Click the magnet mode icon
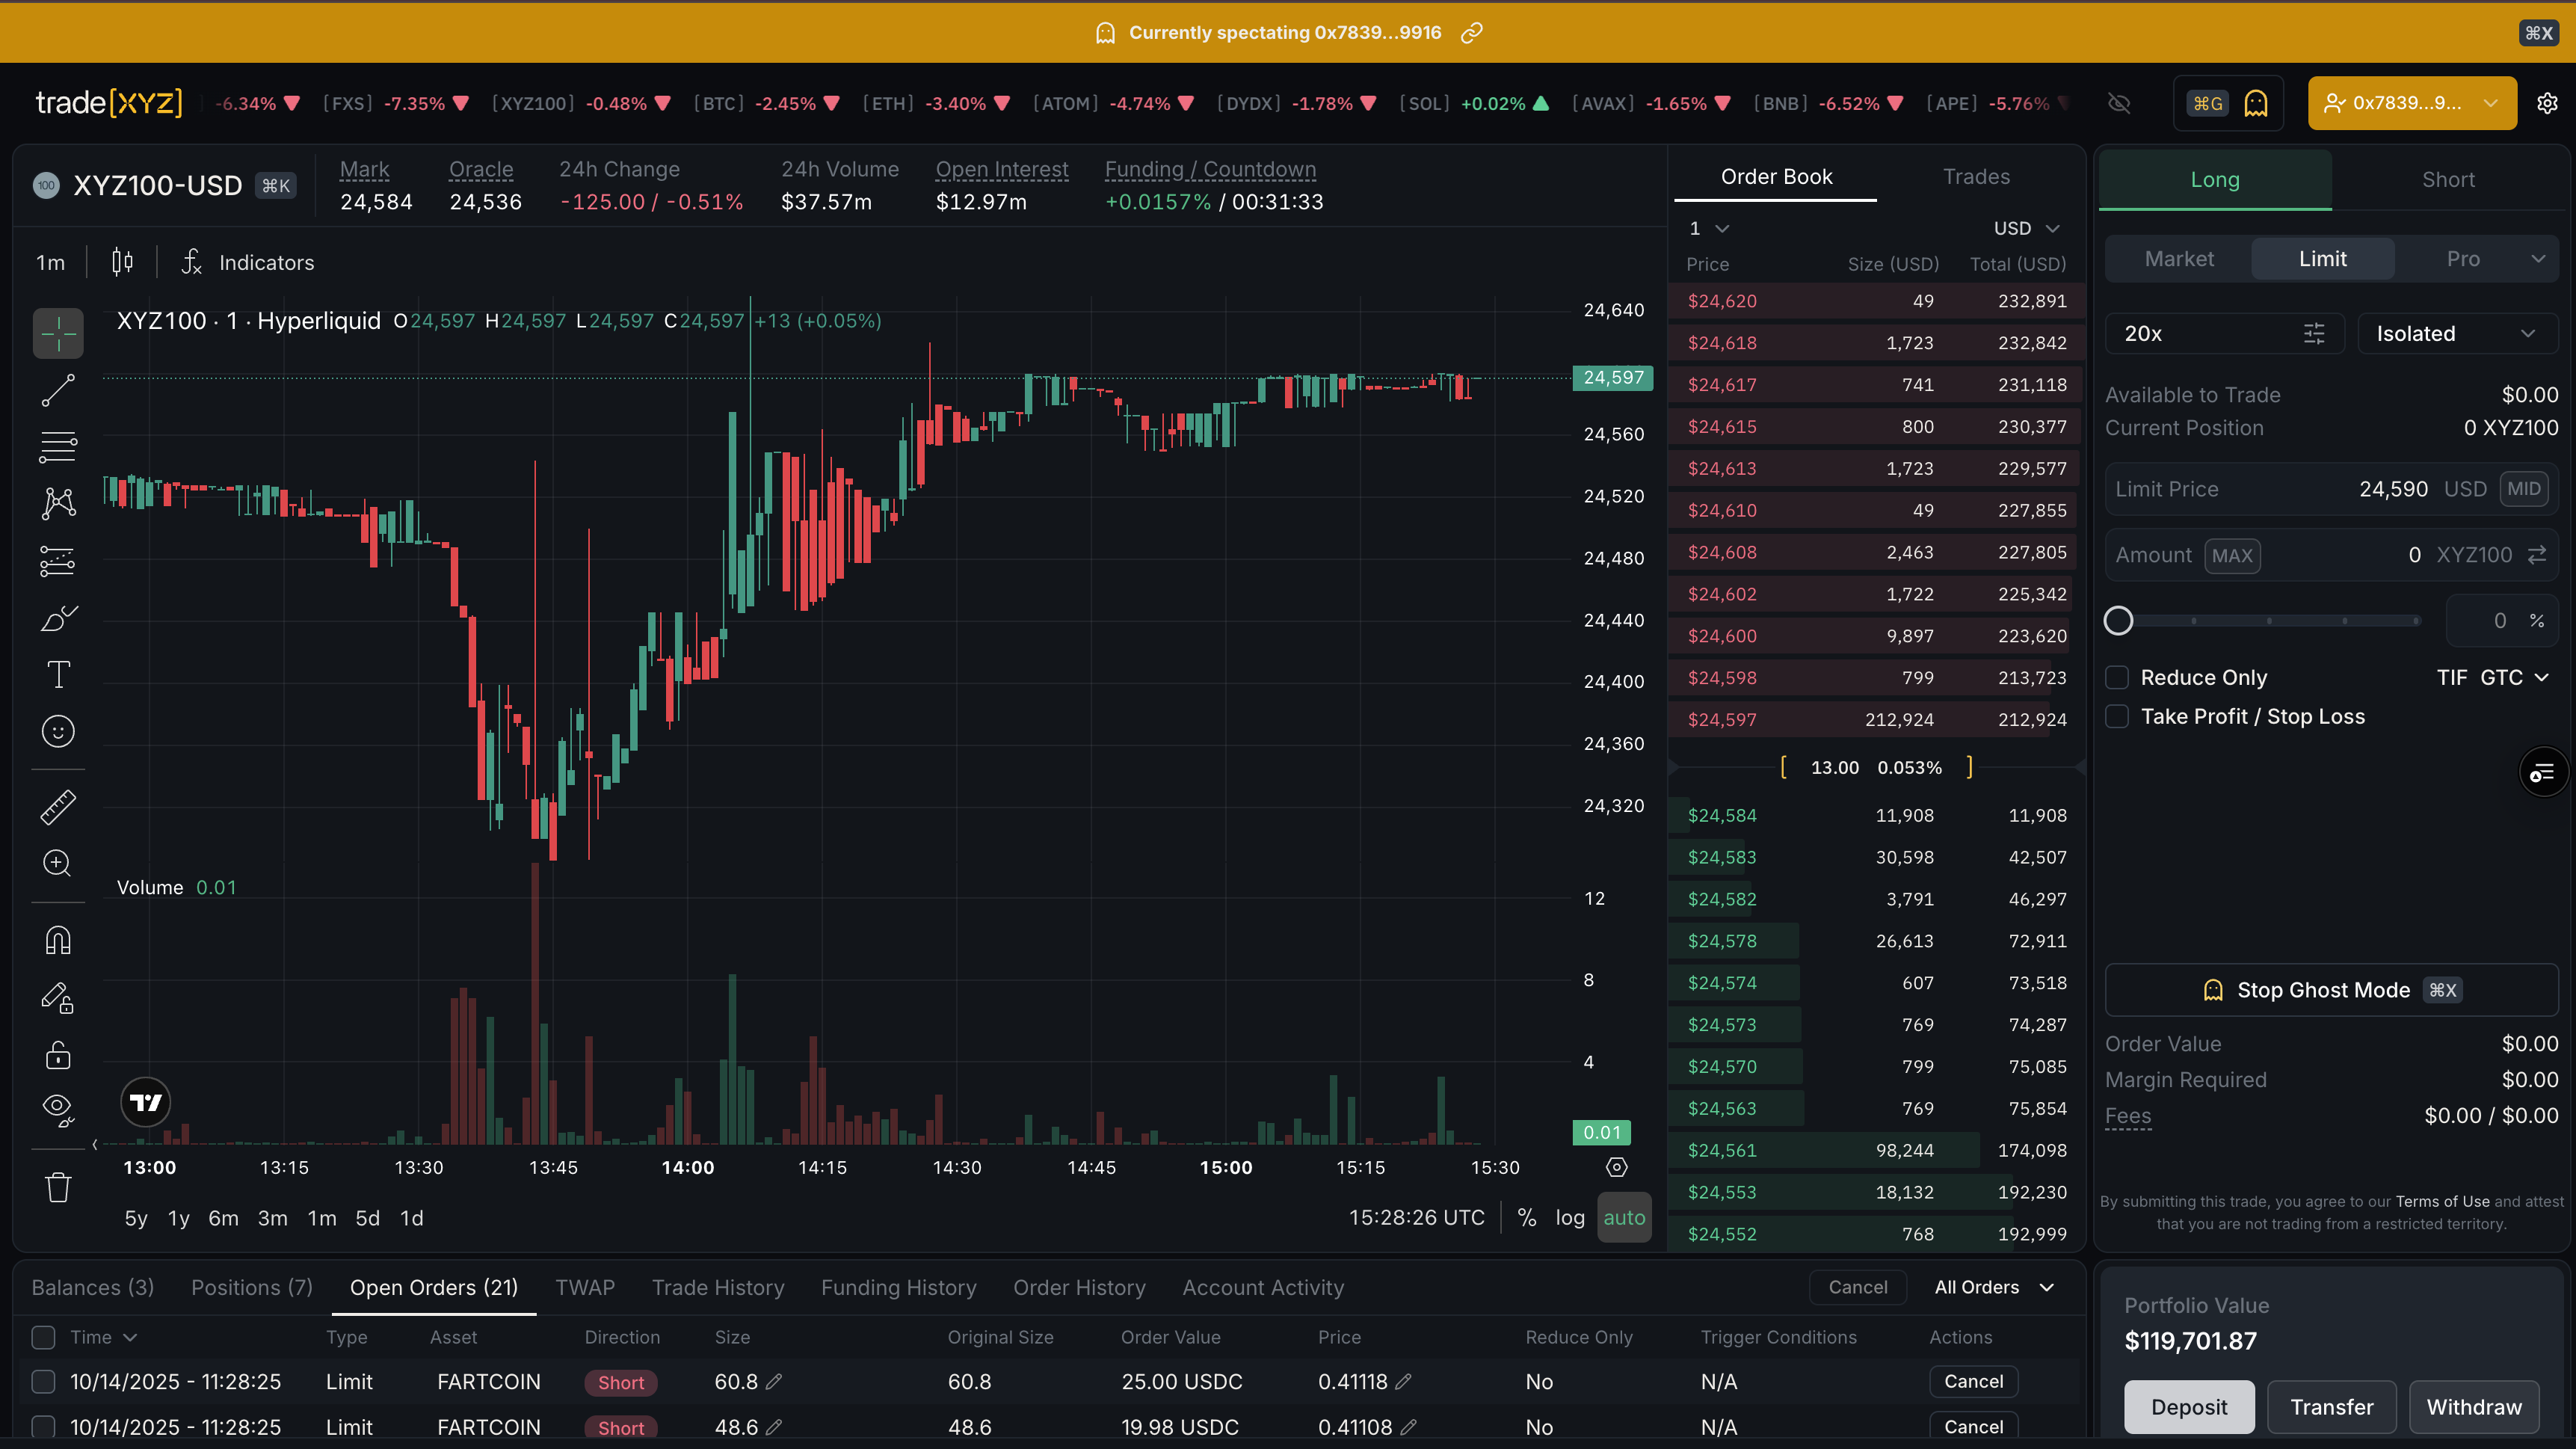The image size is (2576, 1449). point(58,941)
